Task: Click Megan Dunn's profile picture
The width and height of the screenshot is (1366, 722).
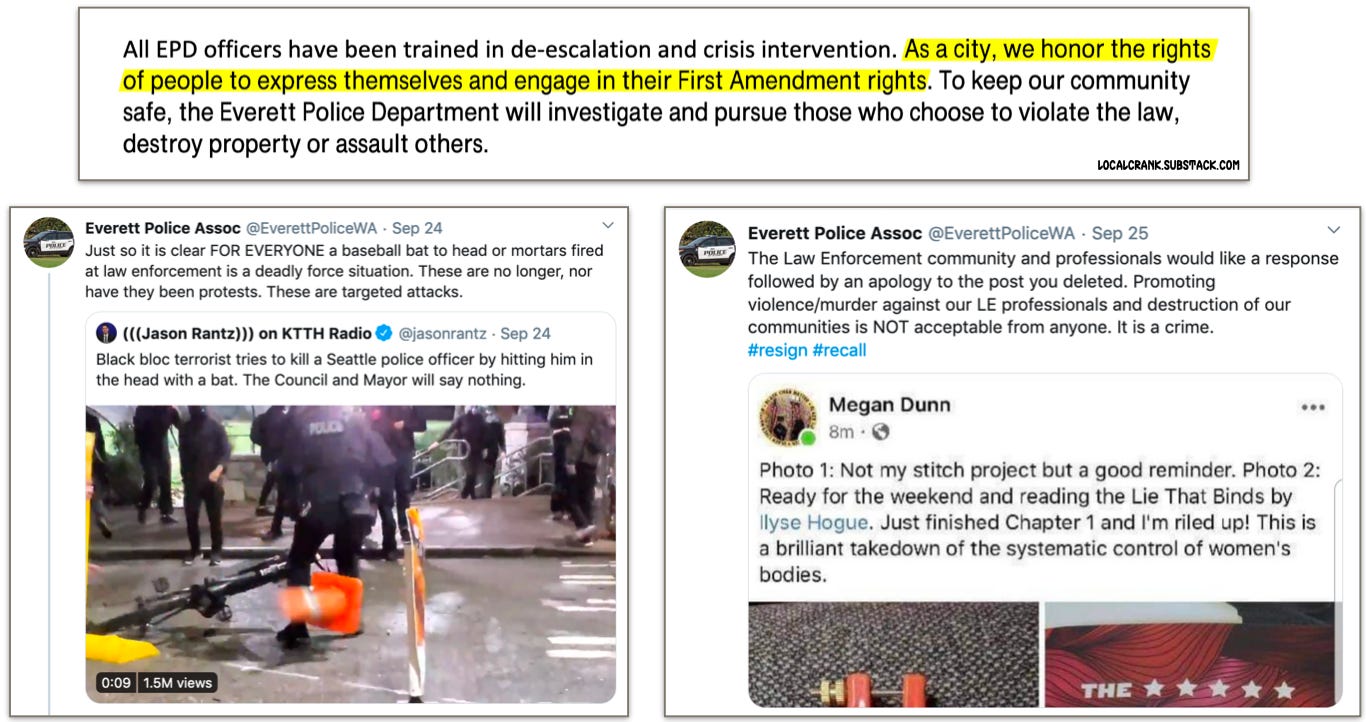Action: pyautogui.click(x=788, y=417)
